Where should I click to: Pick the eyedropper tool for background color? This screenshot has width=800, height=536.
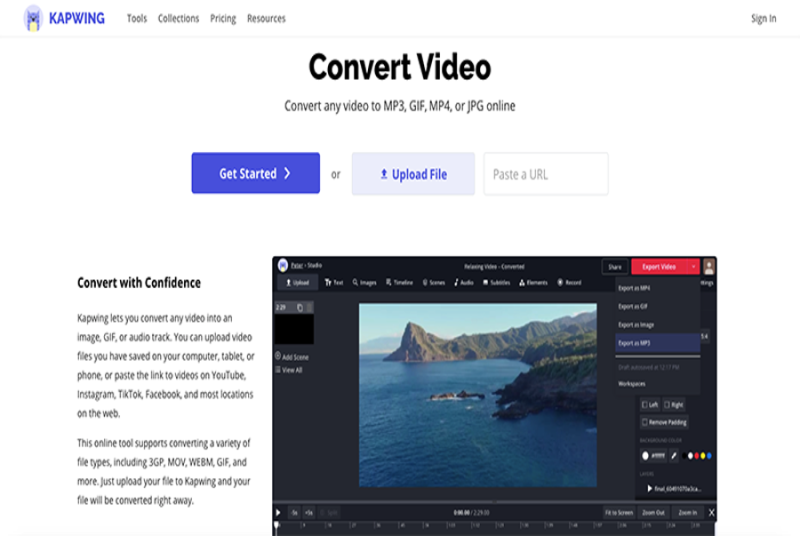[673, 456]
